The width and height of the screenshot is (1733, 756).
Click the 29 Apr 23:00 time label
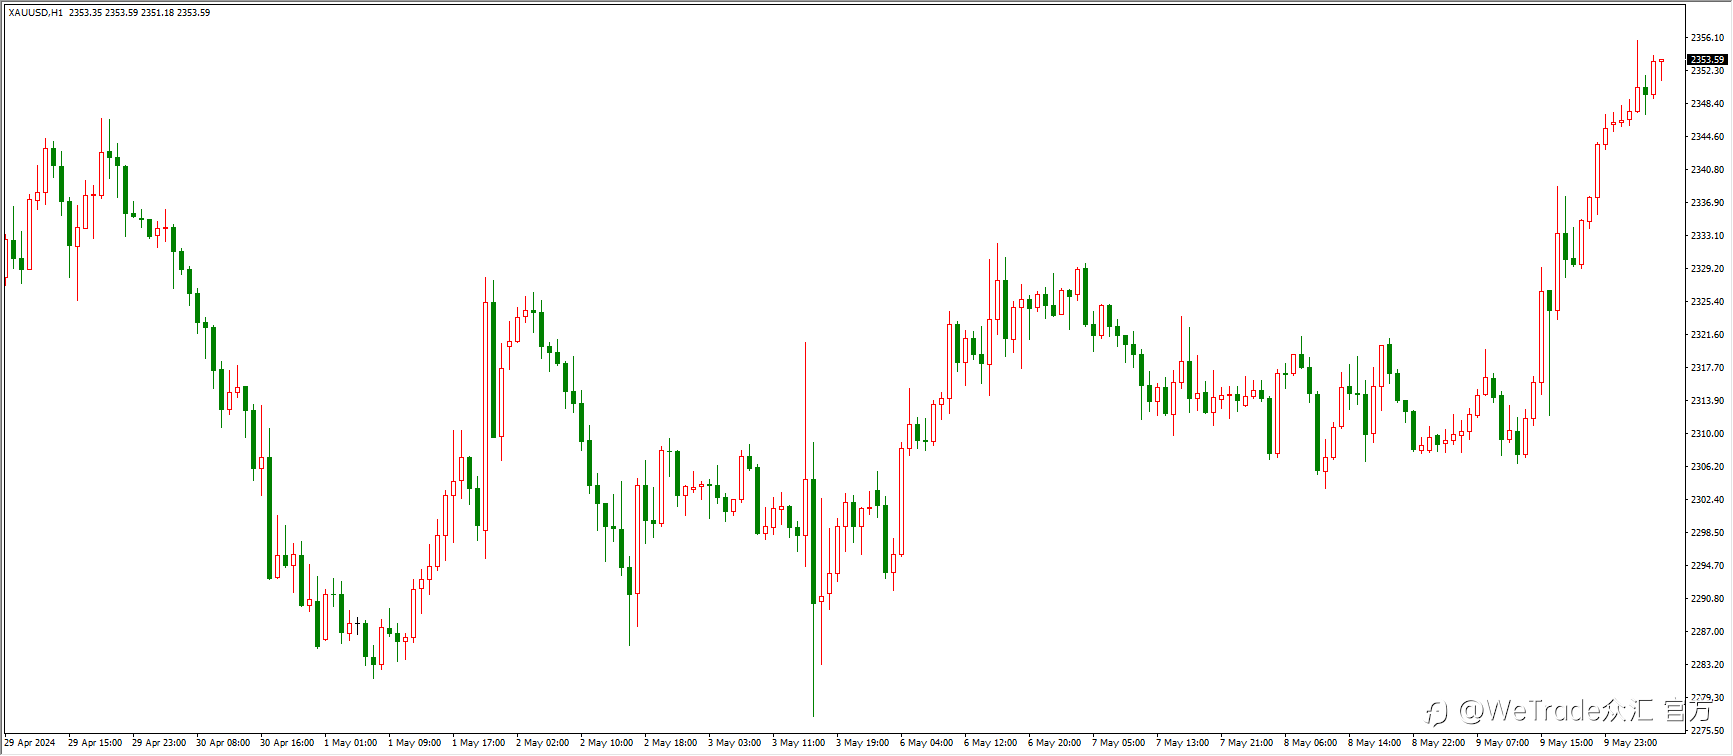159,743
